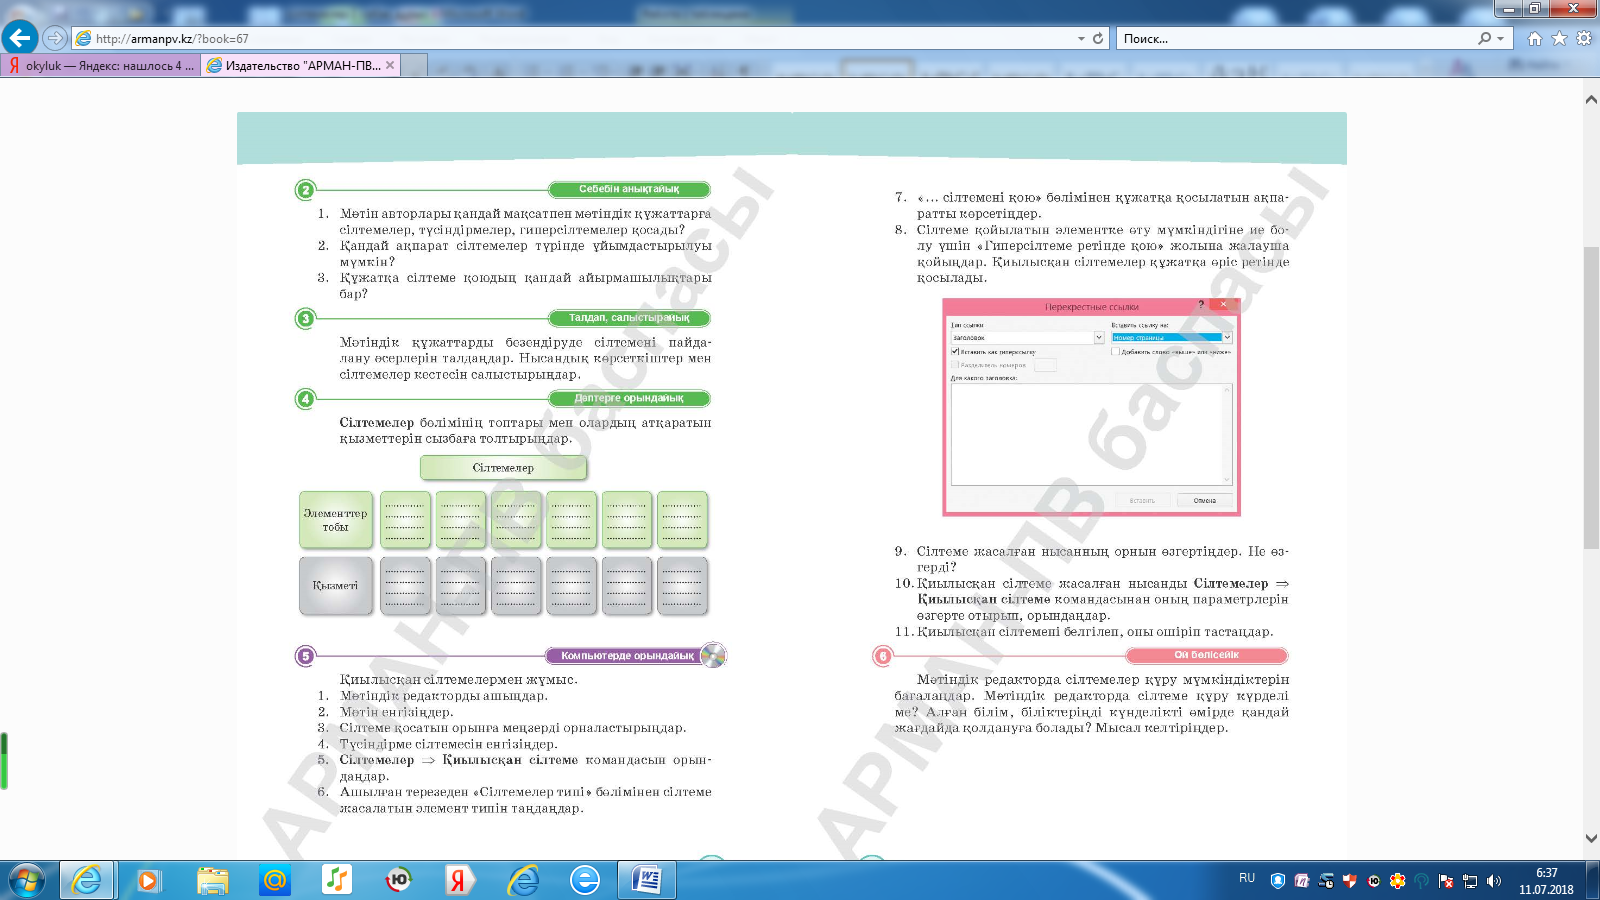Open the 'Номер страницы' dropdown in the dialog image
Screen dimensions: 1600x900
tap(1227, 338)
